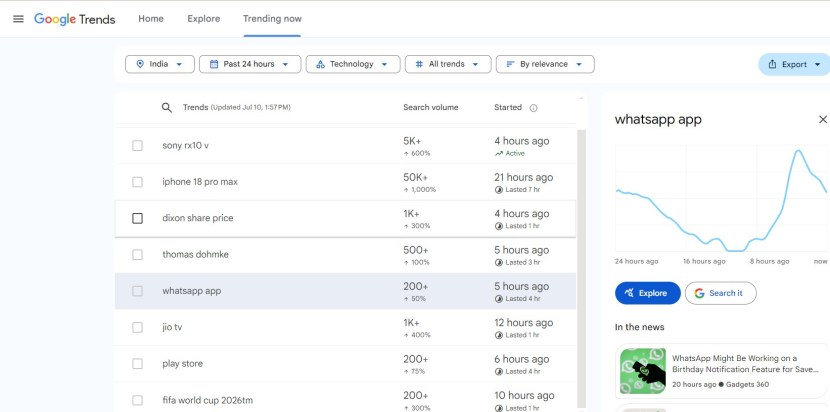Click the 50K+ search volume value
Screen dimensions: 830x412
pyautogui.click(x=416, y=177)
